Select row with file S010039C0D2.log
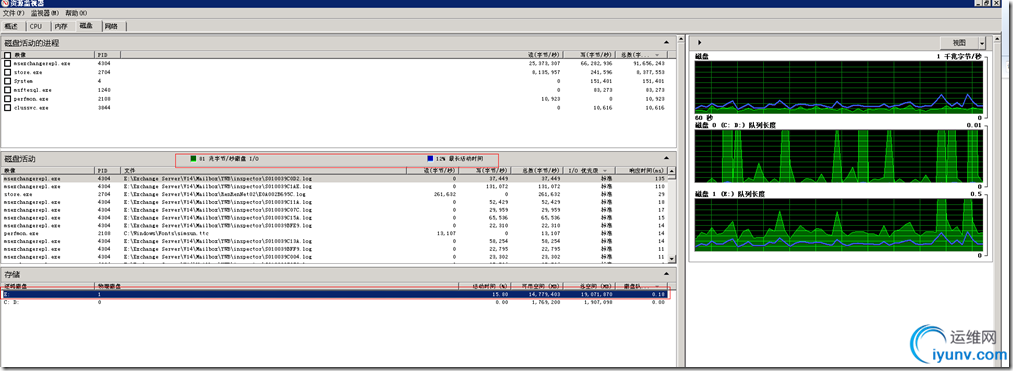 335,178
